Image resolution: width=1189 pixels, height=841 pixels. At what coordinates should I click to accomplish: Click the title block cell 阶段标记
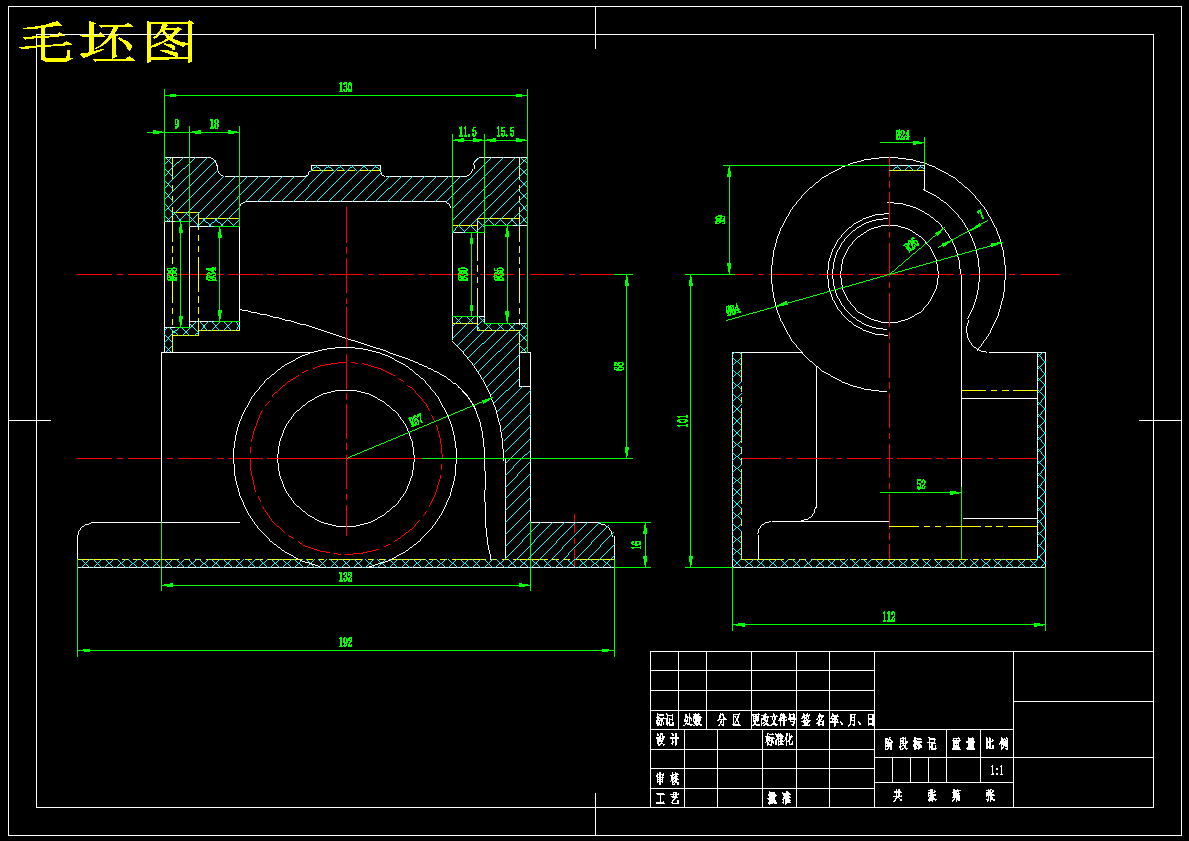(x=911, y=745)
